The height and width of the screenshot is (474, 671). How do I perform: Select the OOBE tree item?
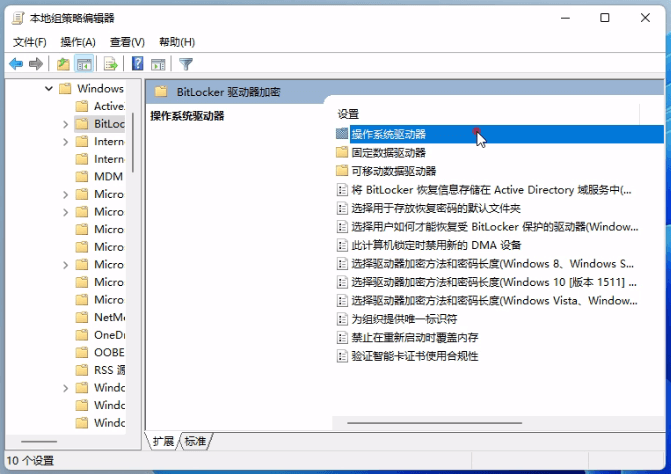[109, 352]
